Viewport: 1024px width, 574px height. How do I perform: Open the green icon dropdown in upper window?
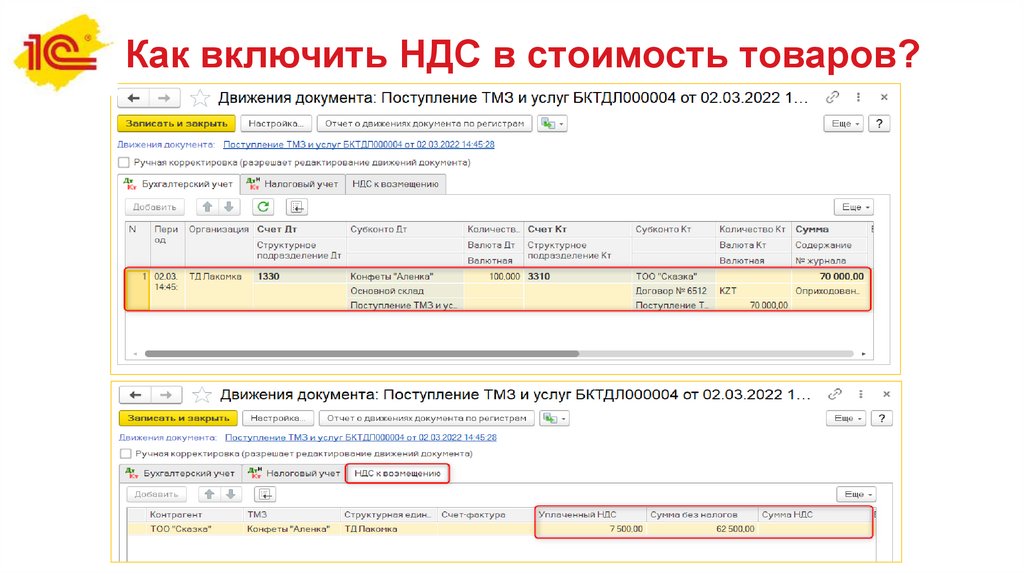tap(552, 123)
